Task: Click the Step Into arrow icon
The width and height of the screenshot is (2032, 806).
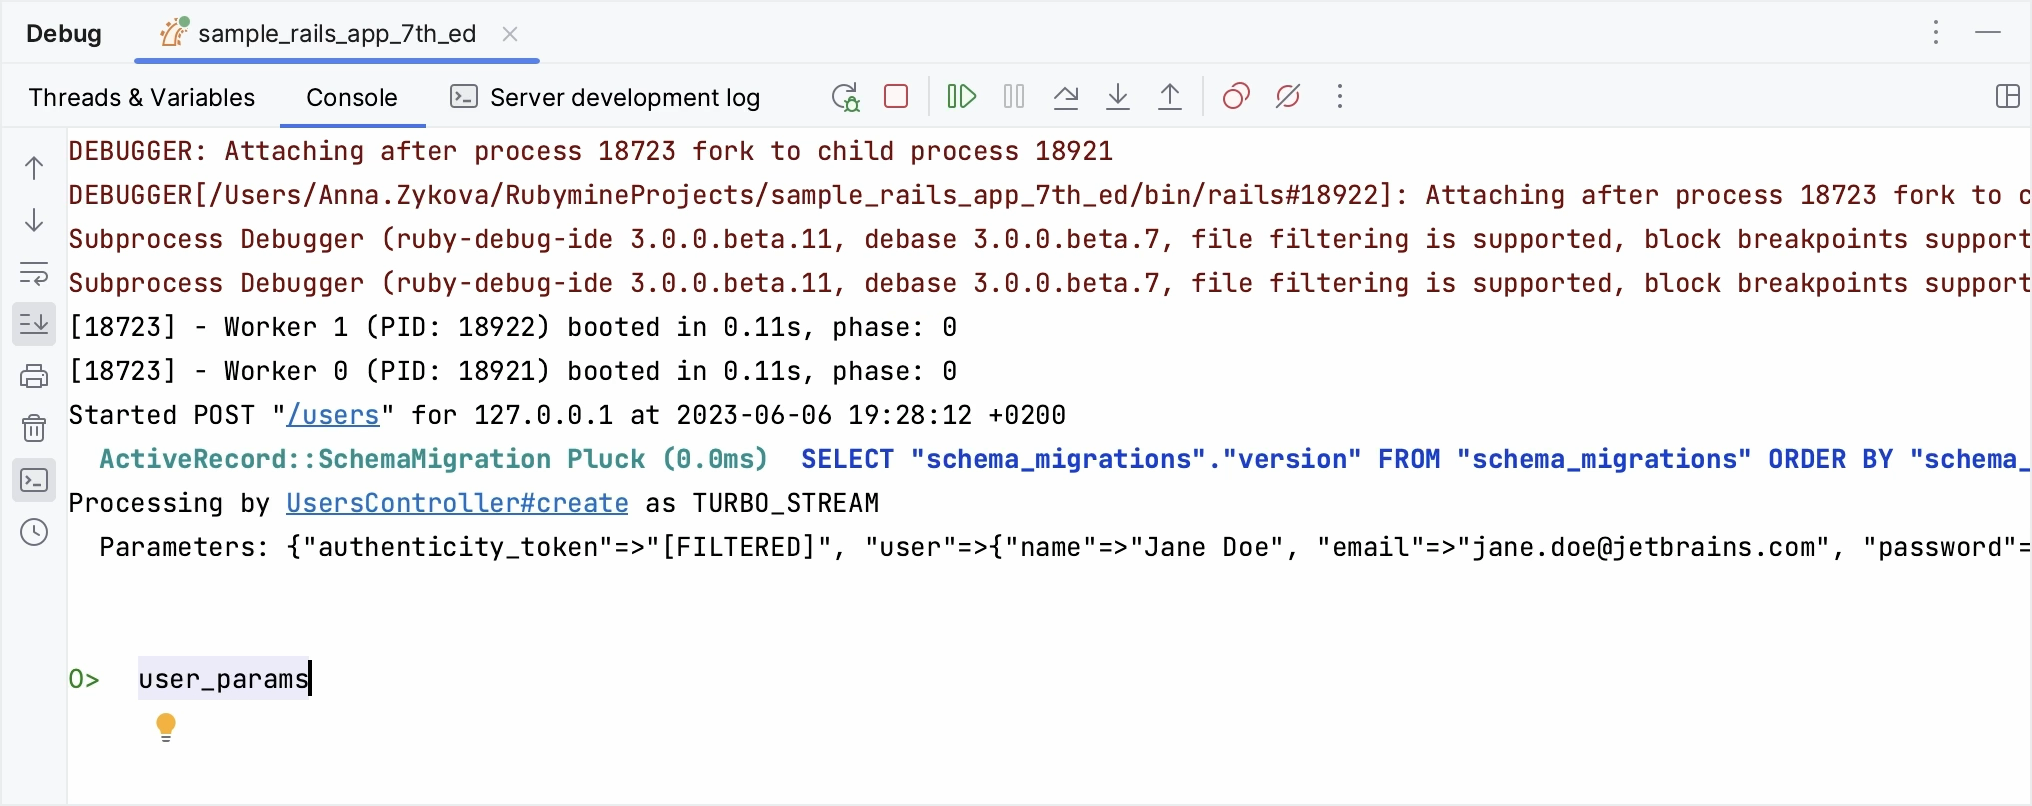Action: coord(1118,97)
